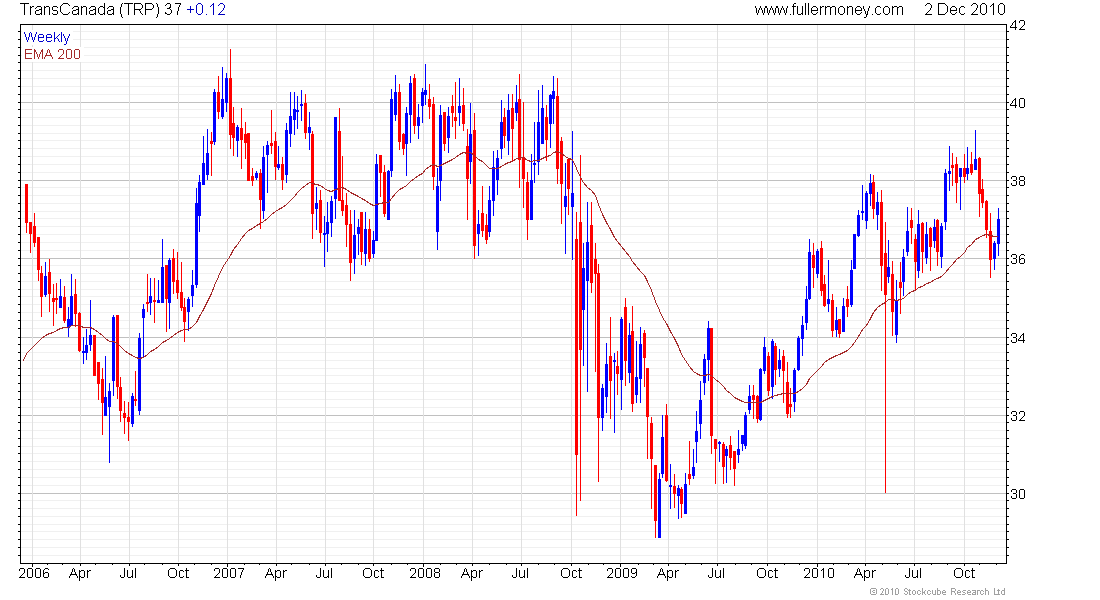Select the Weekly legend label
This screenshot has height=600, width=1100.
(x=47, y=37)
